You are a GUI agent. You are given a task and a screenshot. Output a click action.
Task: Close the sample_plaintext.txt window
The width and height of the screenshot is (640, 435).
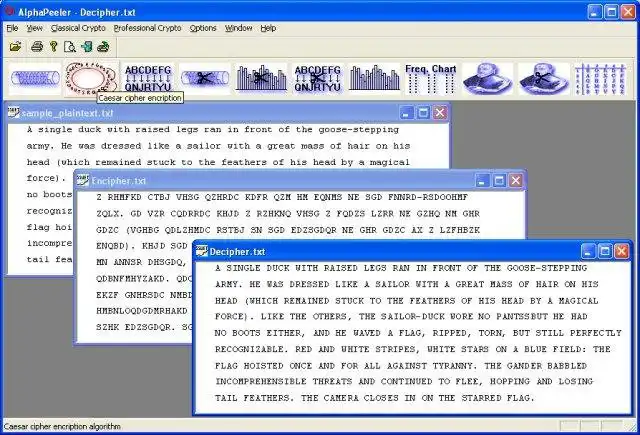(440, 113)
